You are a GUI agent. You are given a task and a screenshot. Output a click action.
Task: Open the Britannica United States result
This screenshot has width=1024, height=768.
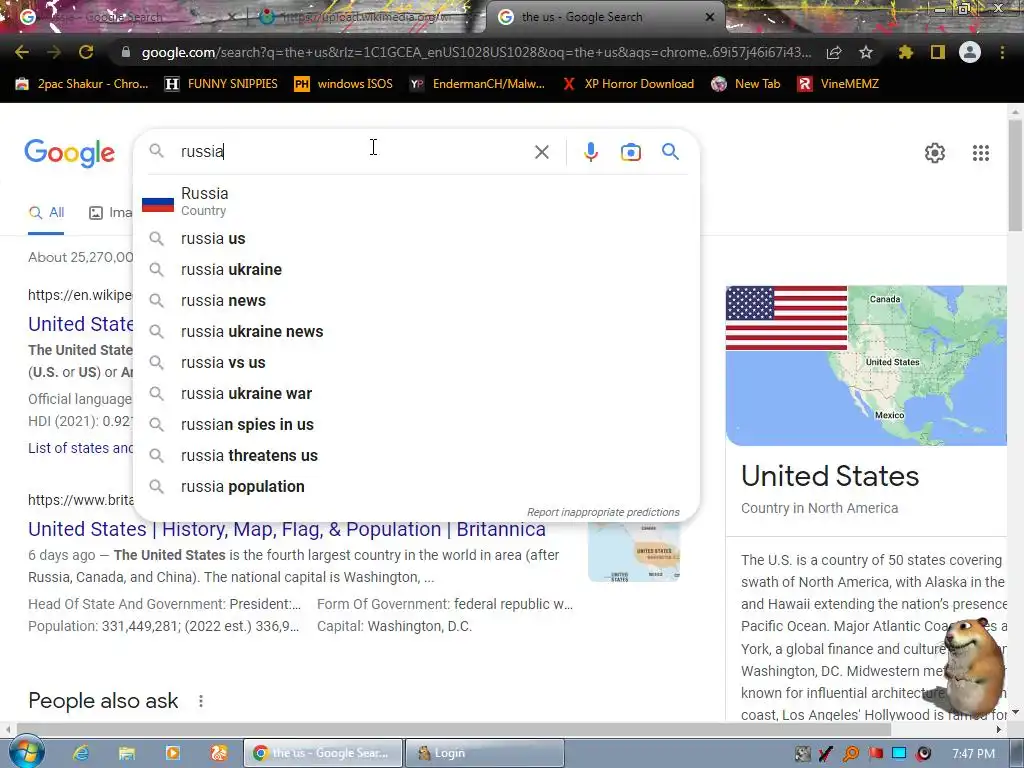pos(287,529)
